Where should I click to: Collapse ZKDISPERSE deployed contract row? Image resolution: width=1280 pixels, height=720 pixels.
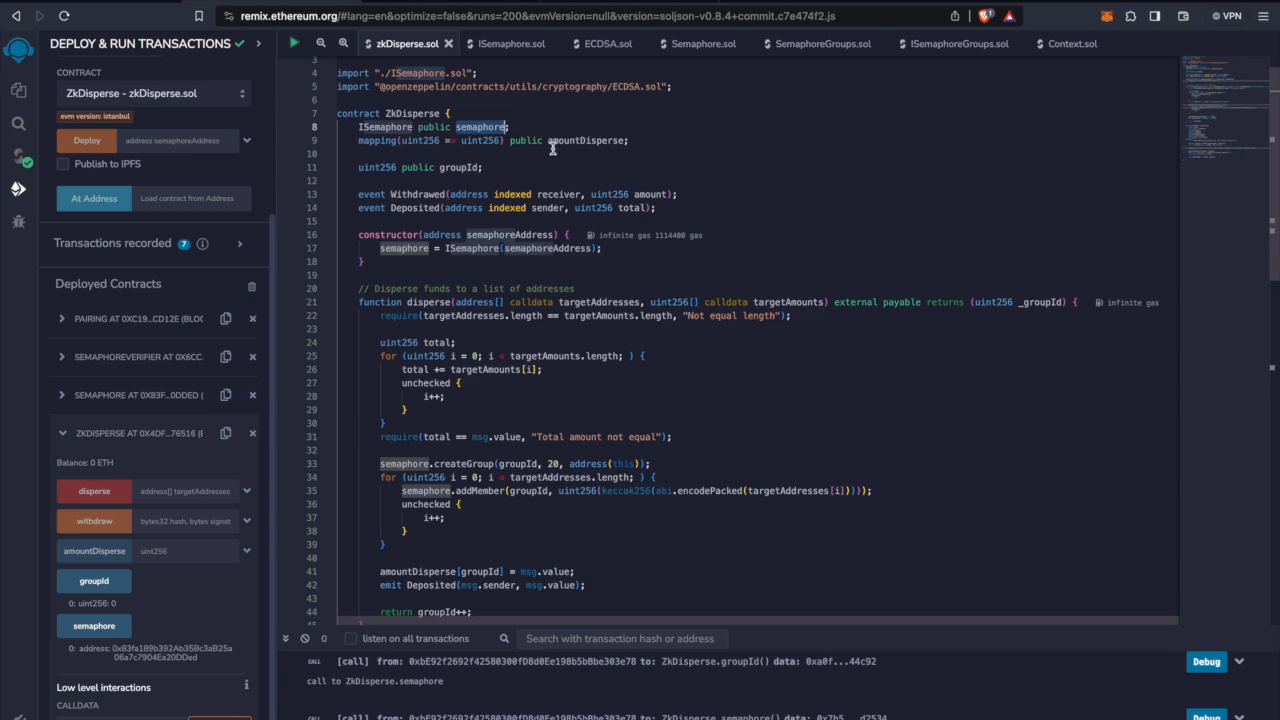[x=62, y=433]
